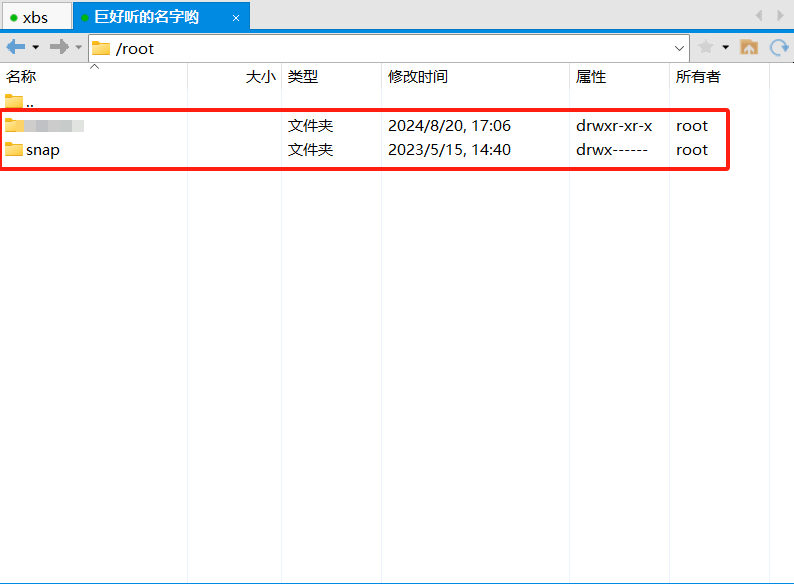
Task: Click the forward navigation arrow
Action: (x=59, y=47)
